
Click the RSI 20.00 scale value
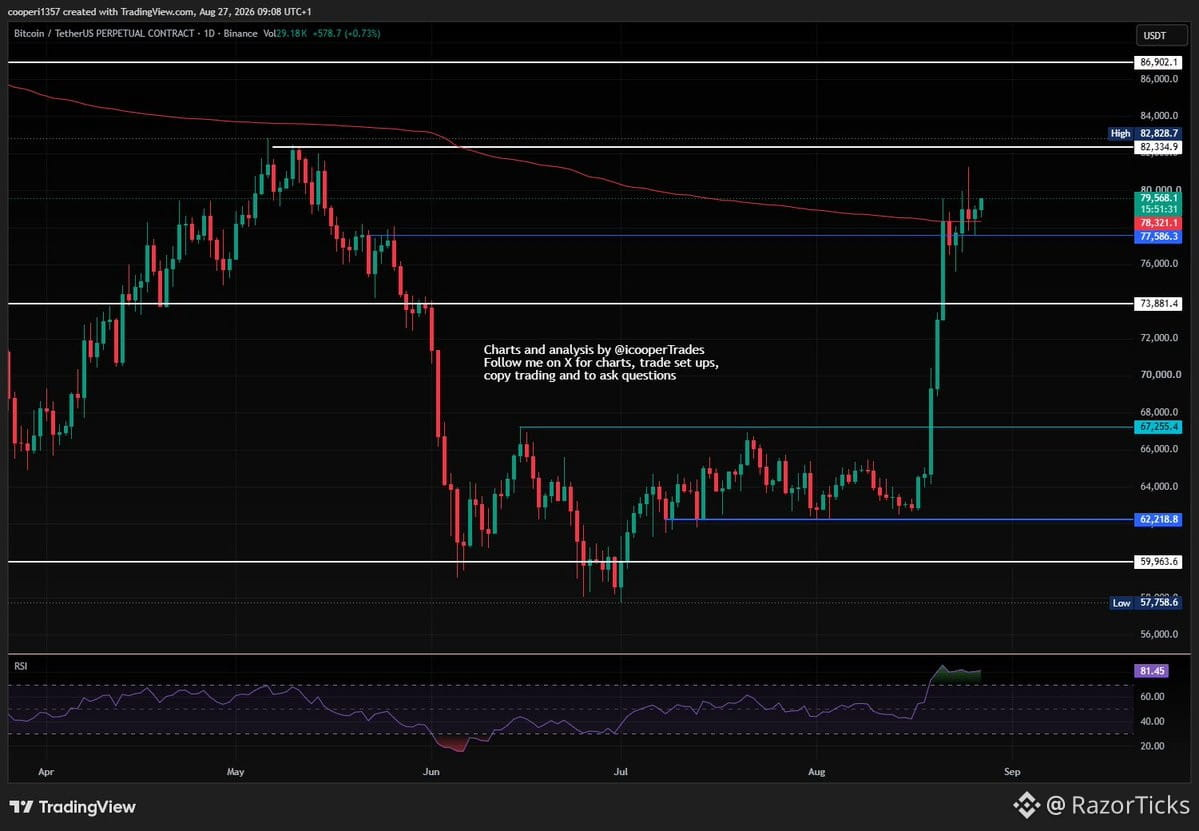click(1152, 746)
